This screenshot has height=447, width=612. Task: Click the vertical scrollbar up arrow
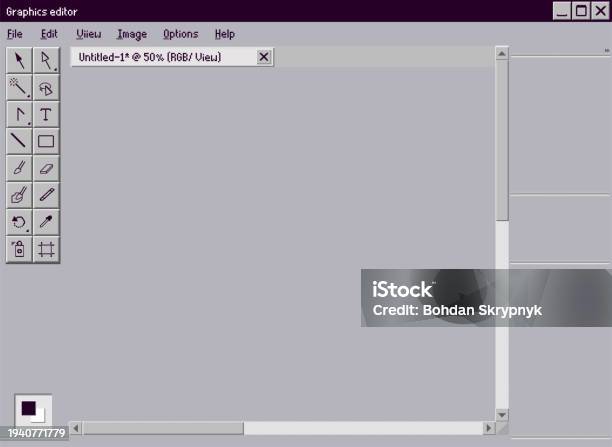coord(502,53)
